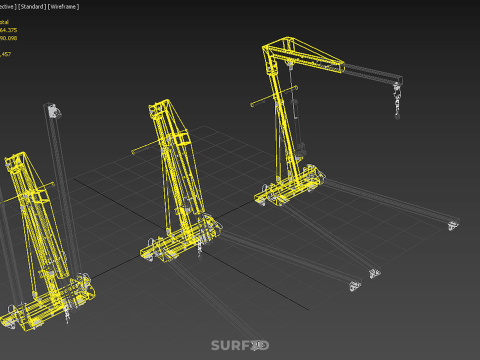Open the [Standard] viewport shading menu

[32, 7]
